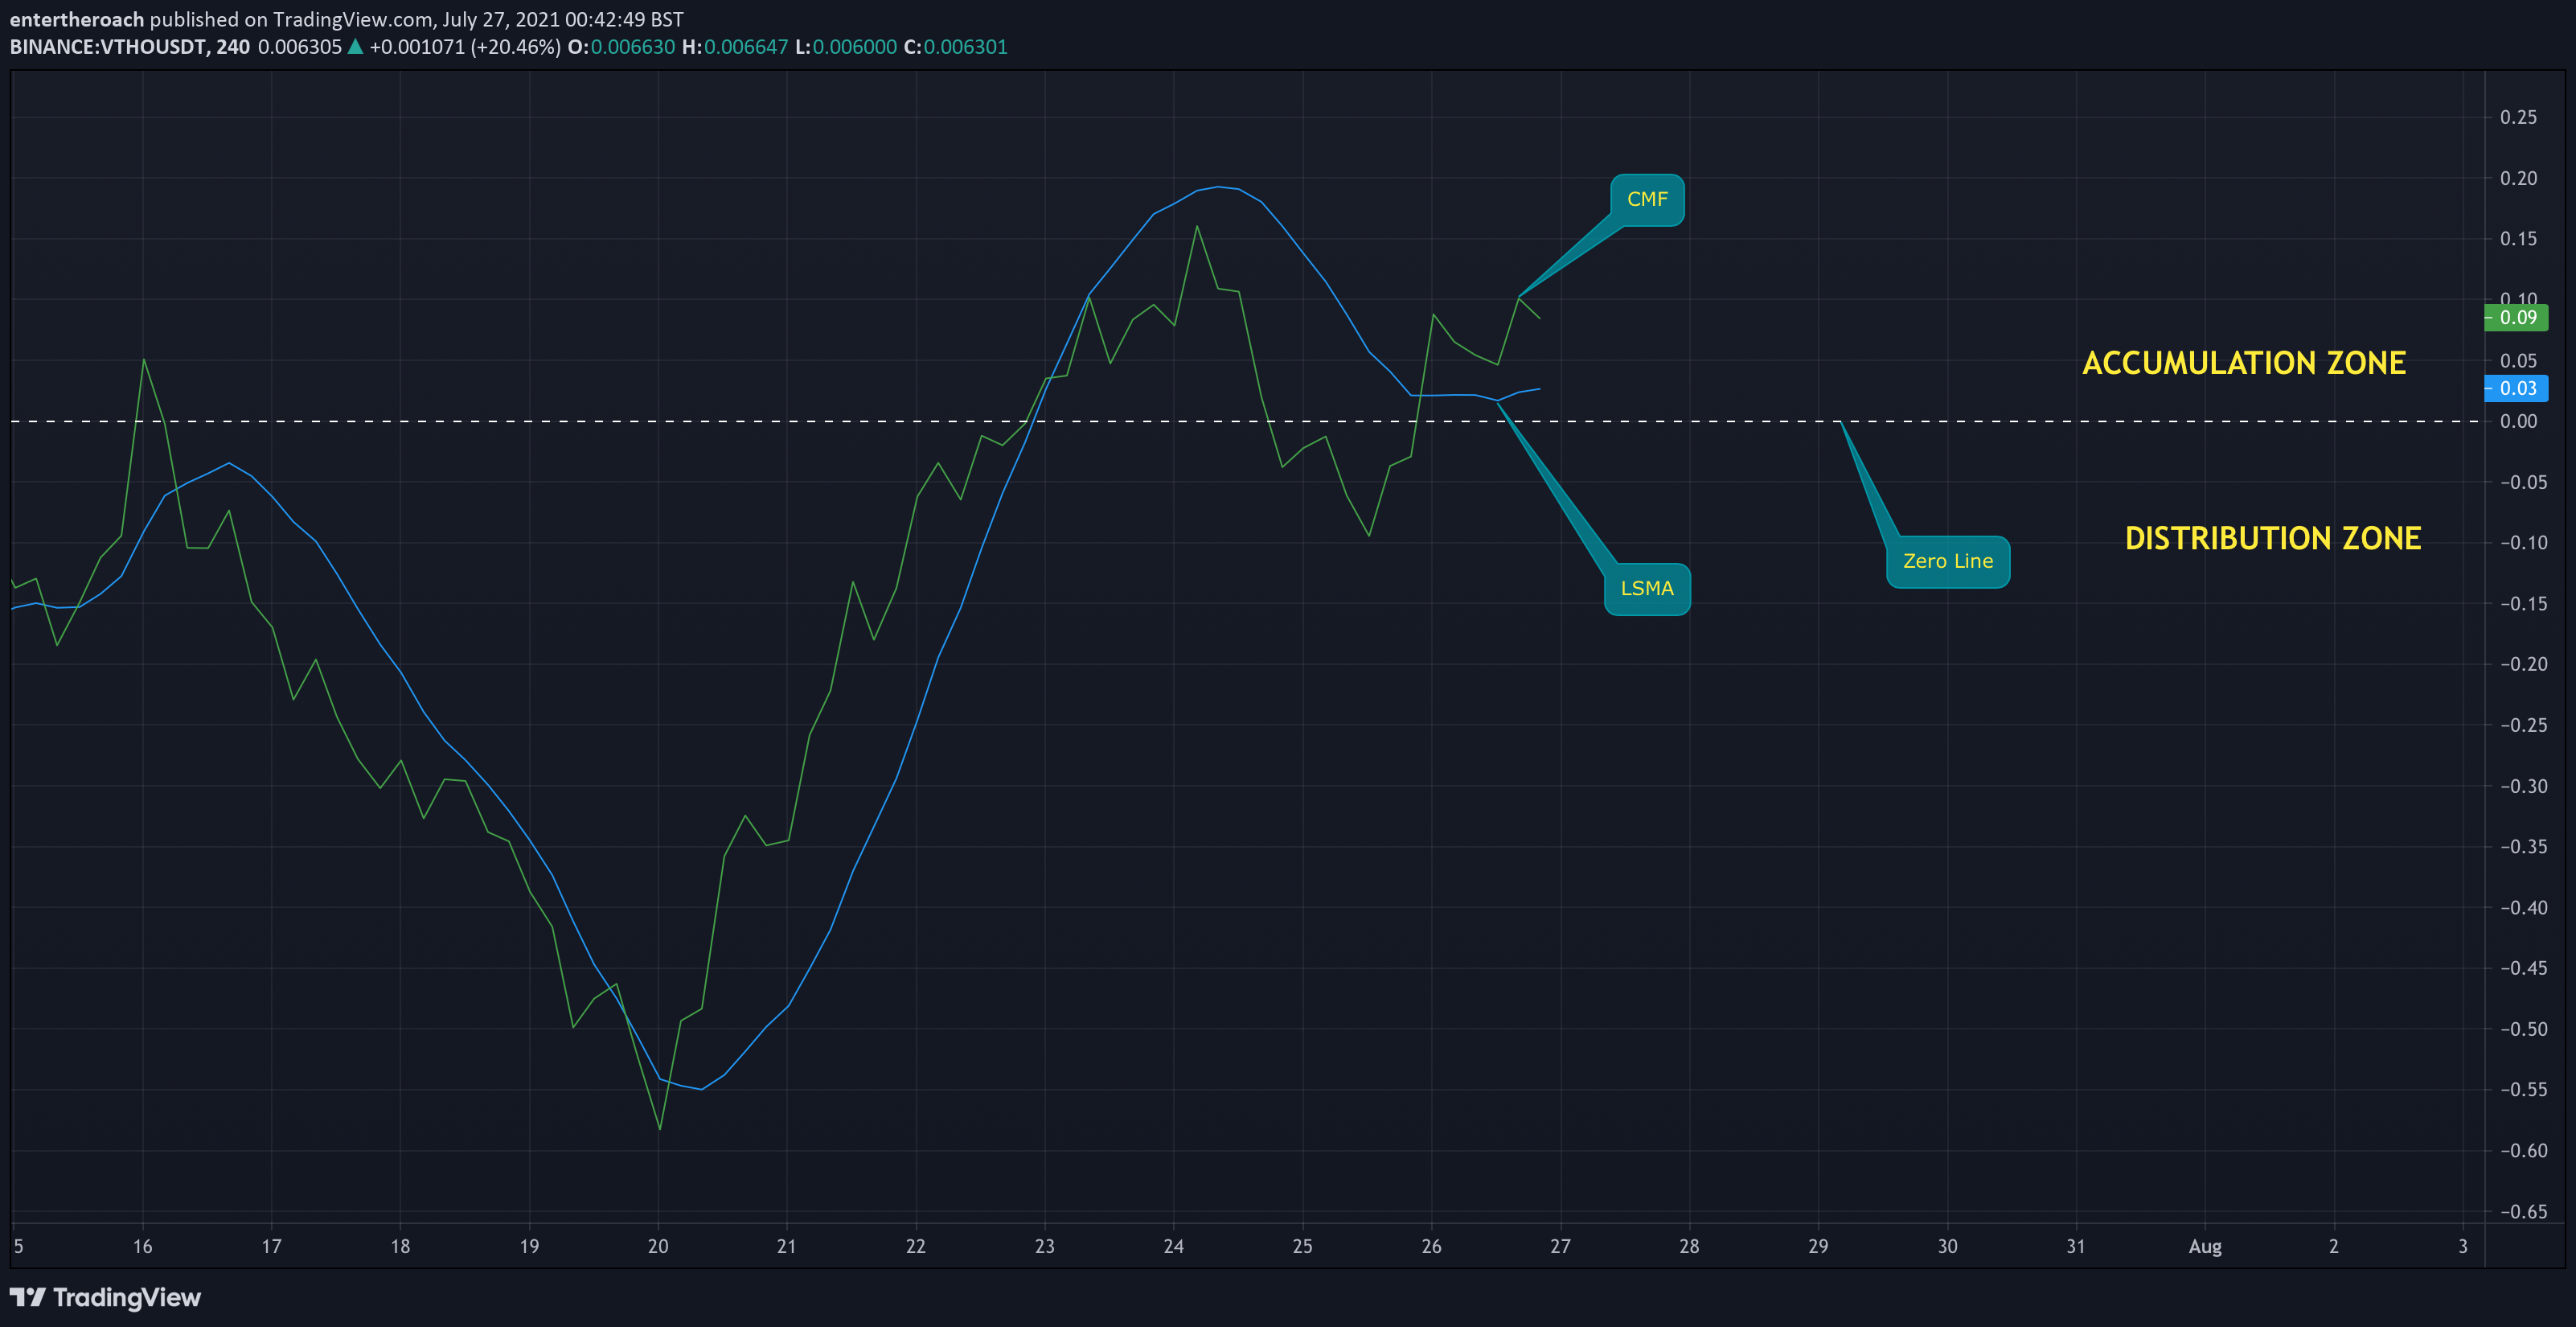The width and height of the screenshot is (2576, 1327).
Task: Click the LSMA line peak near 0.19
Action: click(1217, 187)
